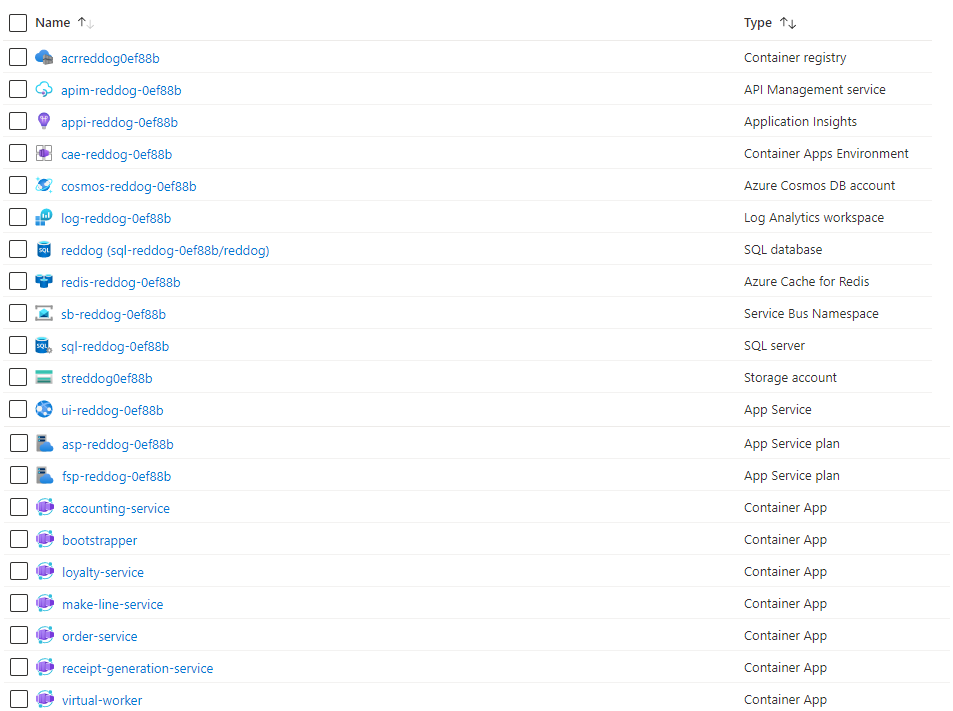Check the bootstrapper row checkbox
This screenshot has width=953, height=711.
[x=19, y=540]
